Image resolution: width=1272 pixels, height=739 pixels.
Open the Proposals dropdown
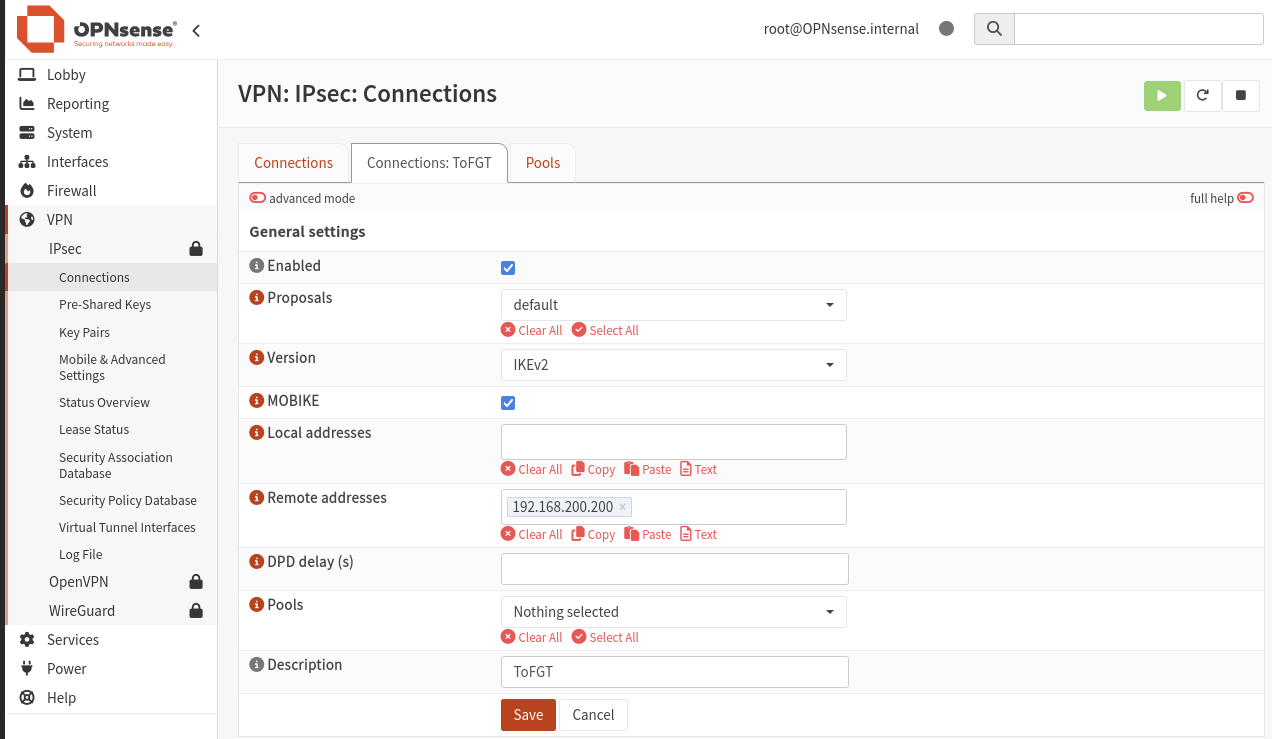pos(674,305)
